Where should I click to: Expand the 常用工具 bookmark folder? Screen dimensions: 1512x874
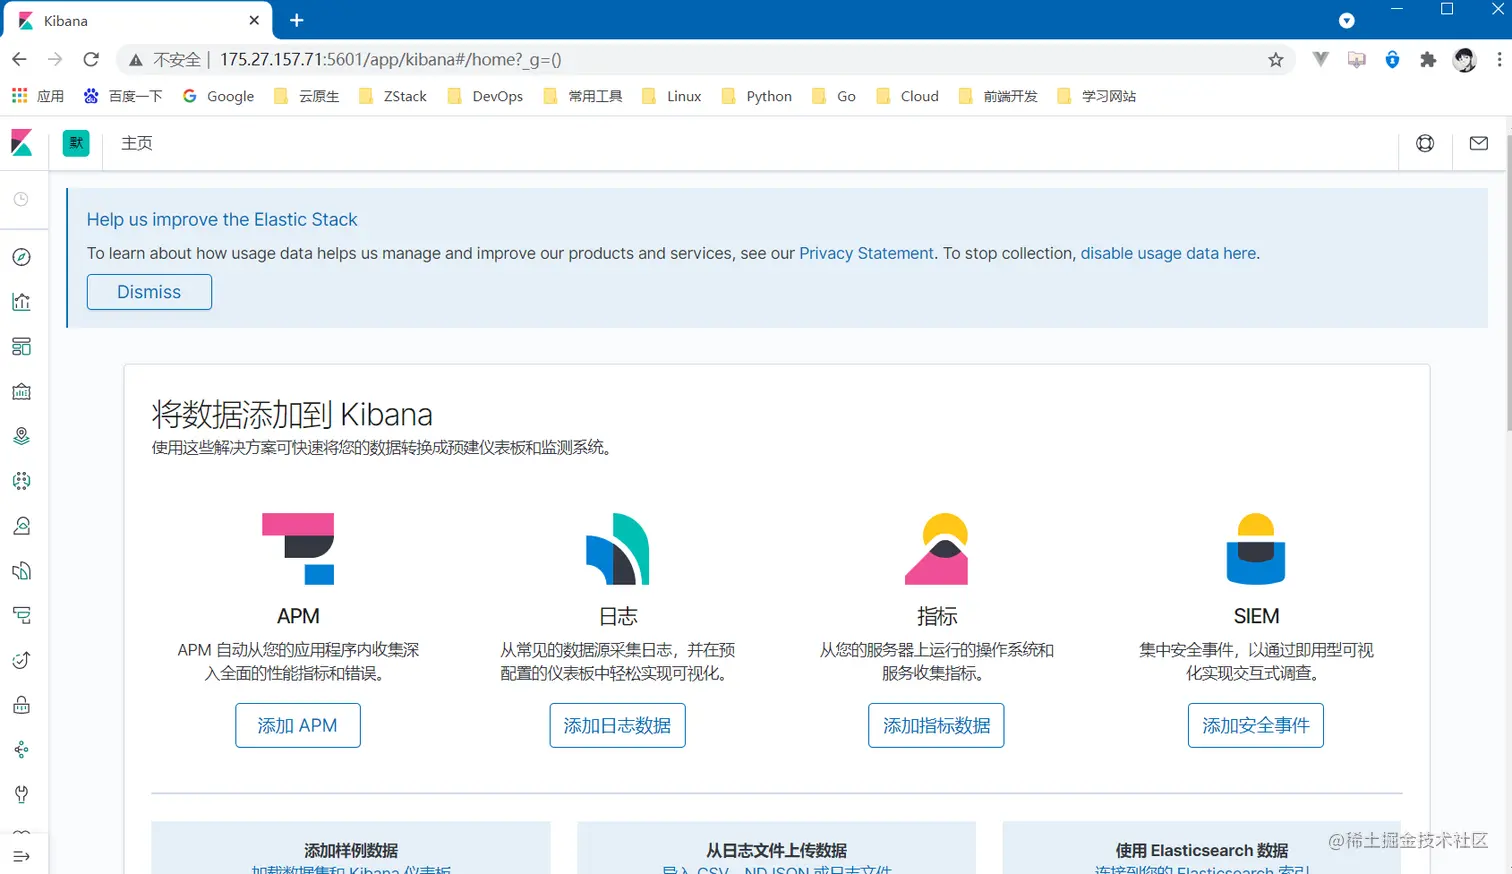pyautogui.click(x=583, y=96)
